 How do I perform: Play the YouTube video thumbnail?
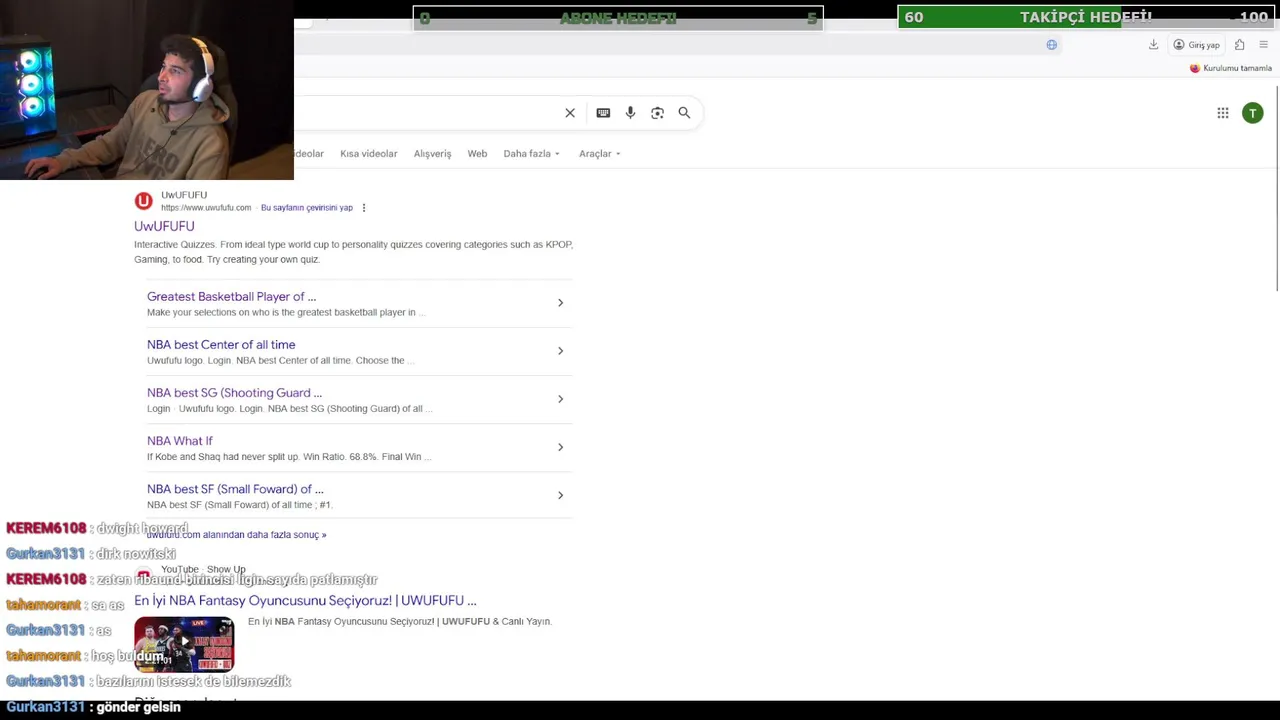coord(184,644)
